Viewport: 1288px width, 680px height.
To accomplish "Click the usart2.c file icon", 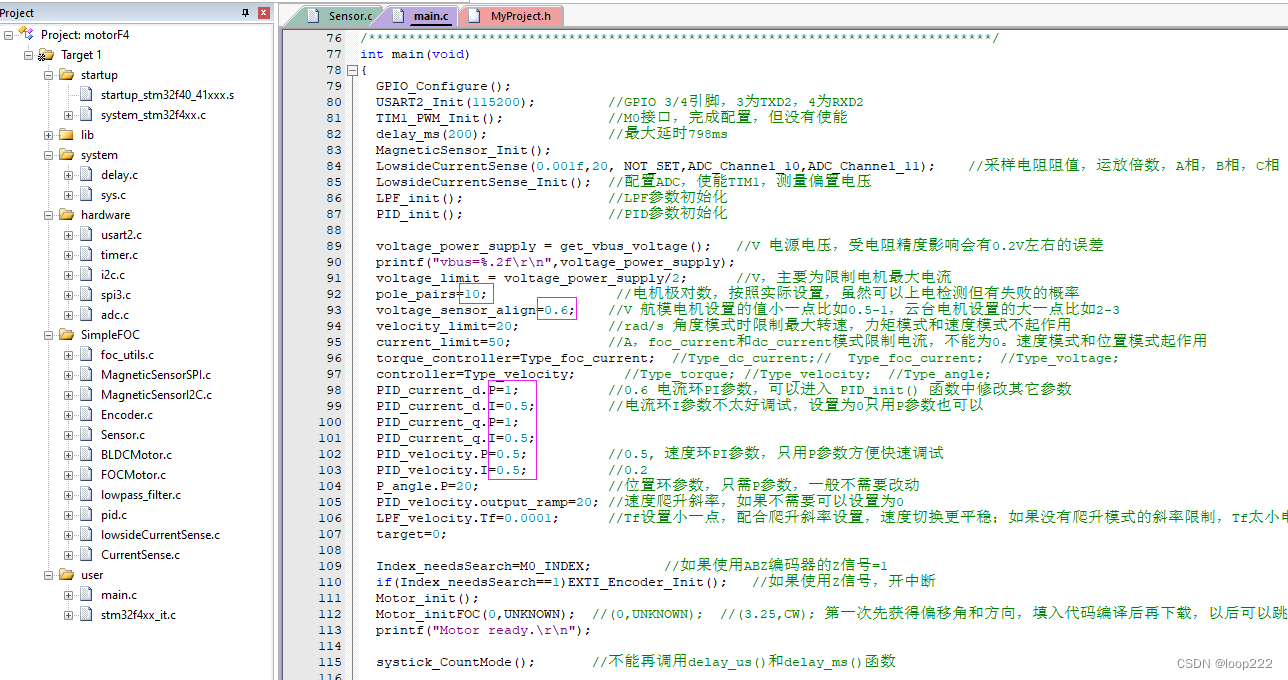I will tap(87, 235).
